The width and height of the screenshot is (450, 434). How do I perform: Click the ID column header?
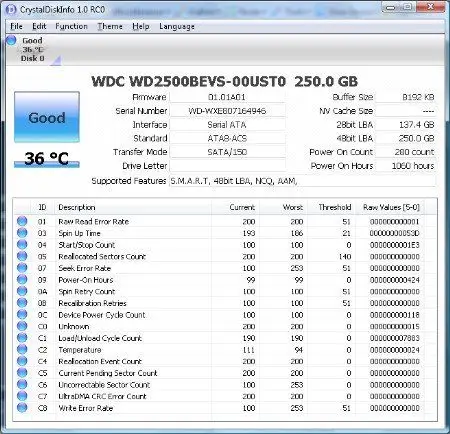pos(42,207)
